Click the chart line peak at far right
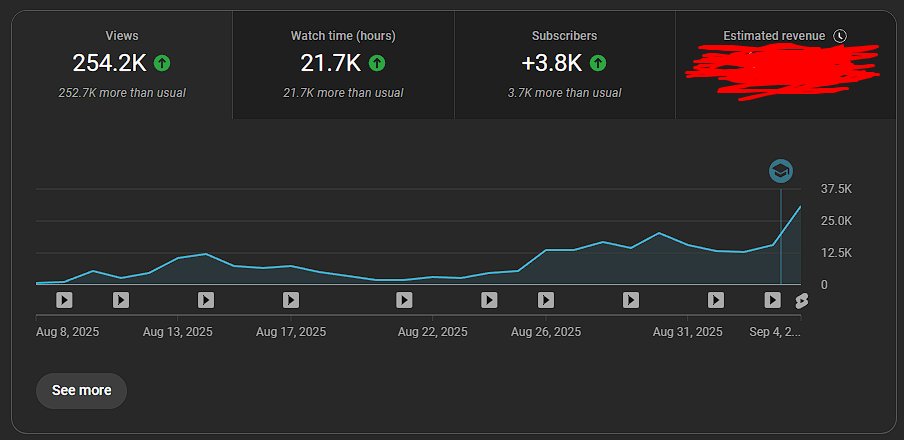The height and width of the screenshot is (440, 904). [x=800, y=207]
